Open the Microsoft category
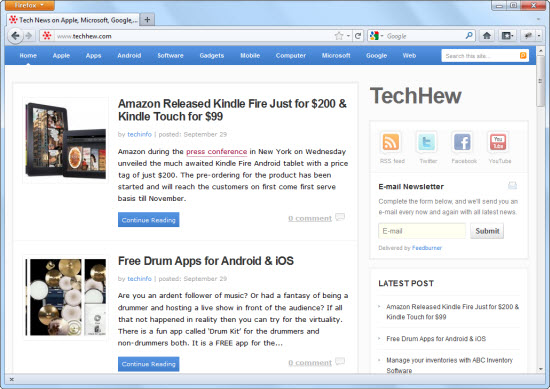The image size is (550, 389). point(336,55)
